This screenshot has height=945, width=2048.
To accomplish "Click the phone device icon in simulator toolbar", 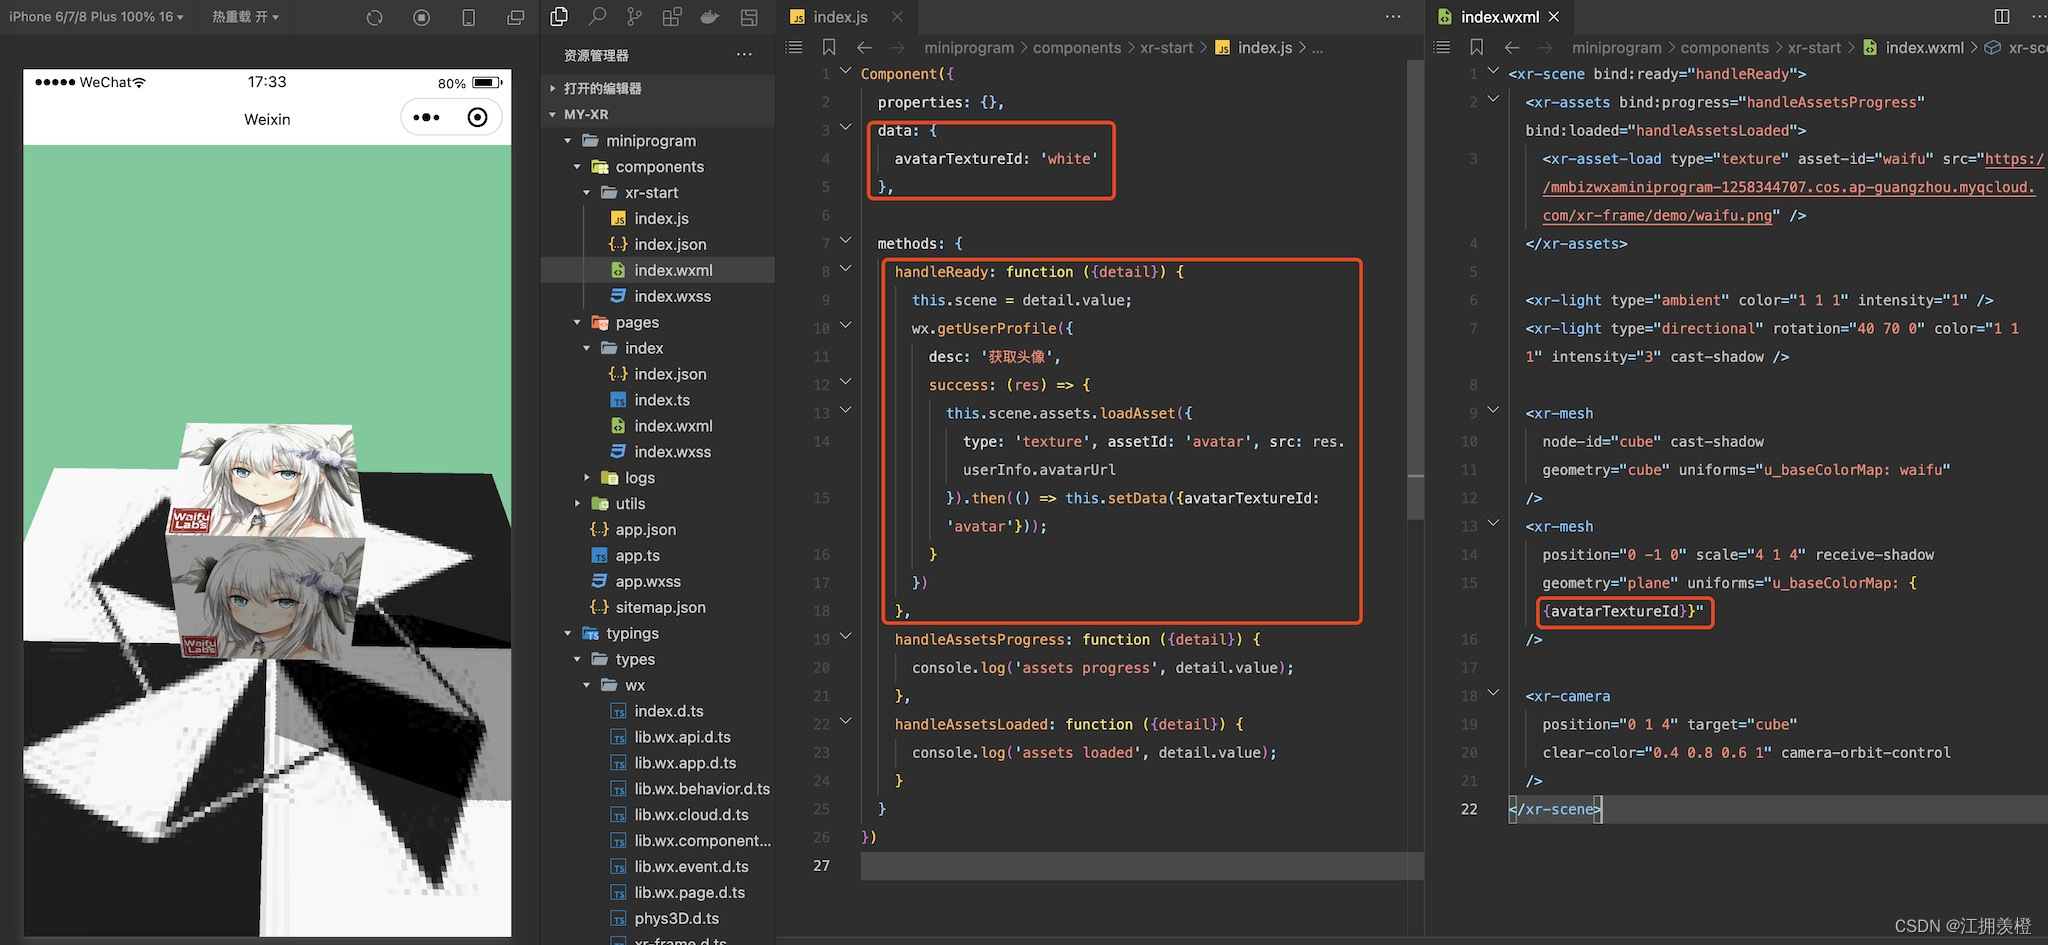I will (469, 18).
